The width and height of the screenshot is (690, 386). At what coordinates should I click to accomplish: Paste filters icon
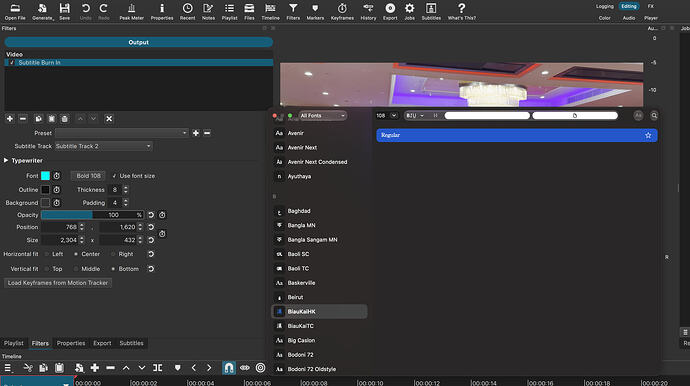click(x=51, y=119)
